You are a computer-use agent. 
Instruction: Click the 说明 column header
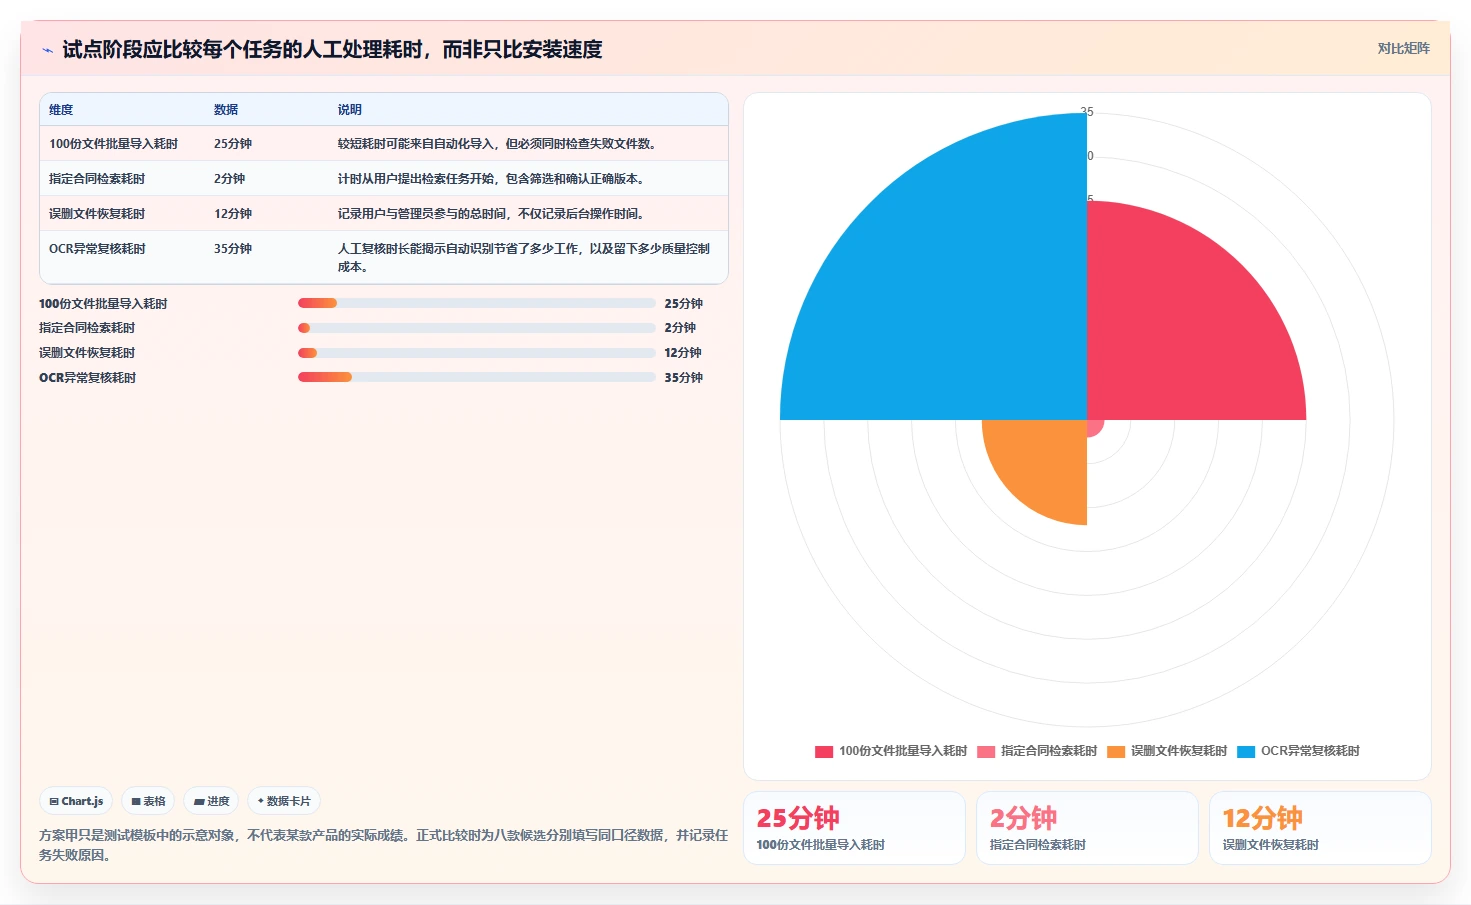click(x=350, y=110)
